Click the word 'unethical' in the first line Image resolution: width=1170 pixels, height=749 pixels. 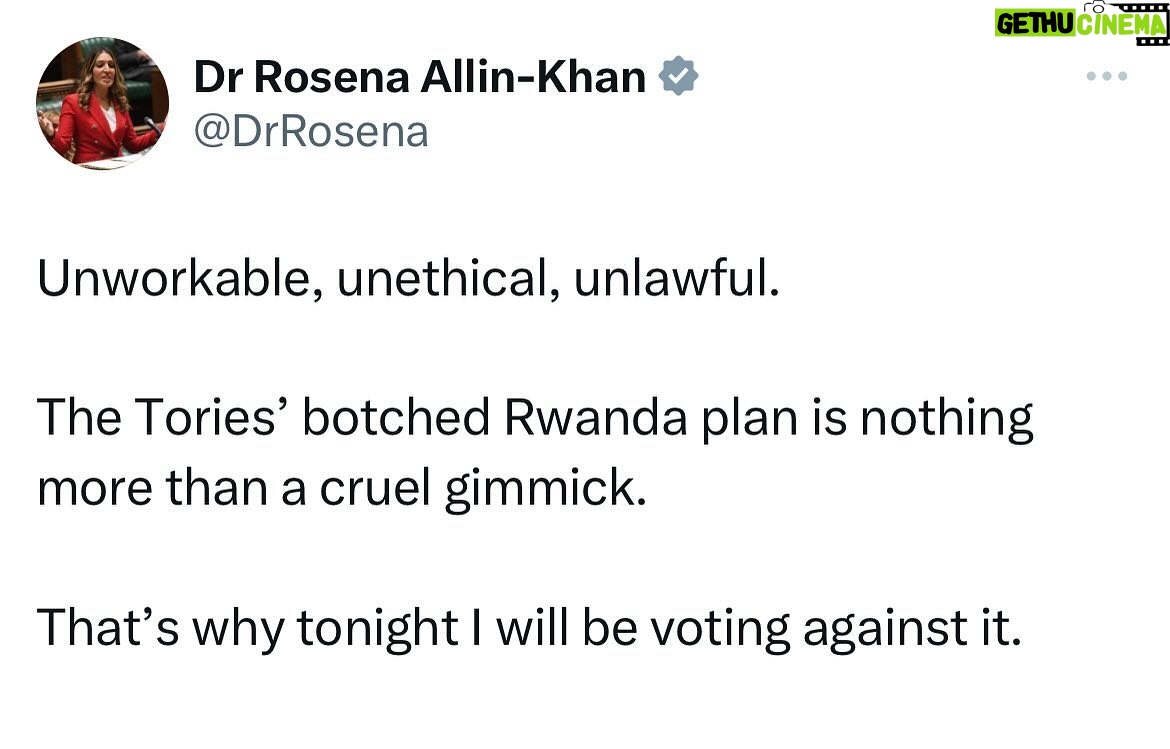[x=443, y=278]
